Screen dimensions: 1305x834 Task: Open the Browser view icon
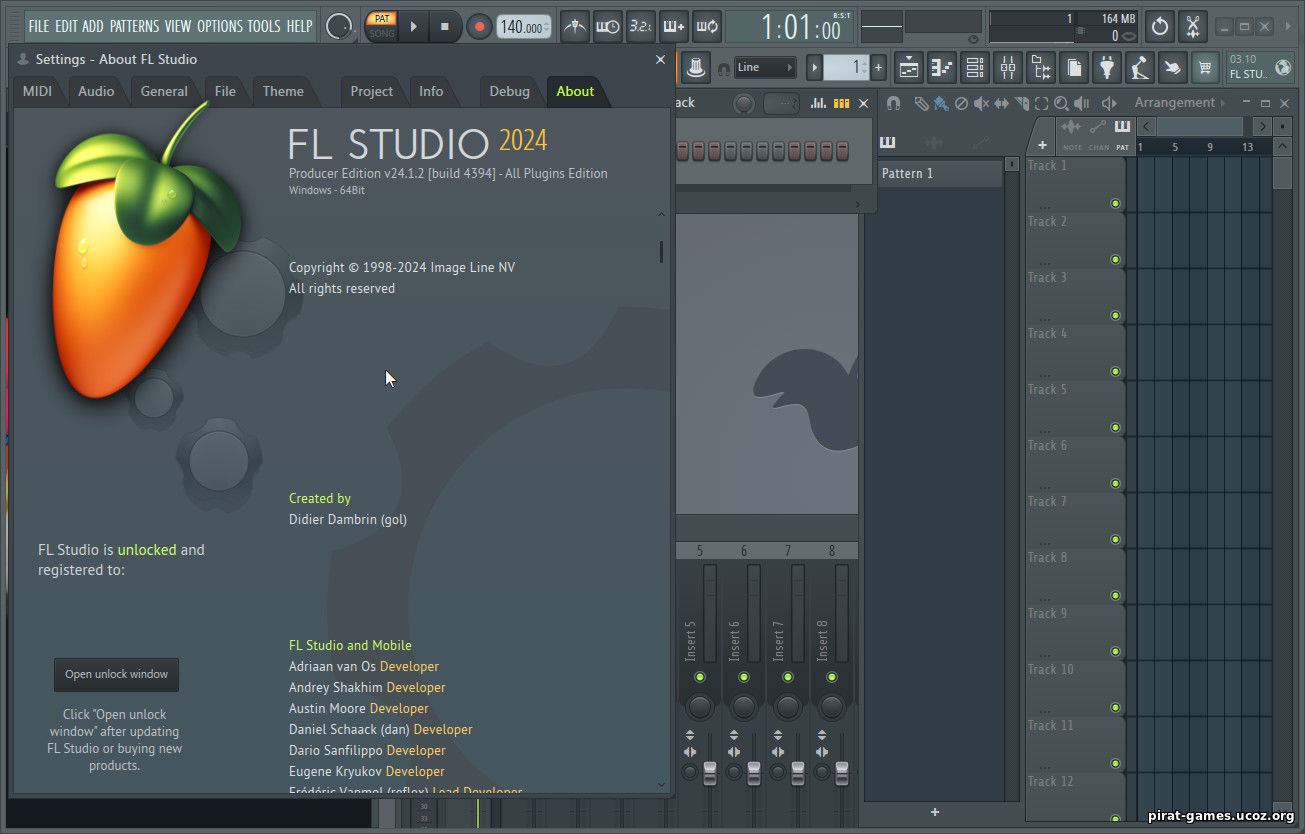pos(1041,68)
